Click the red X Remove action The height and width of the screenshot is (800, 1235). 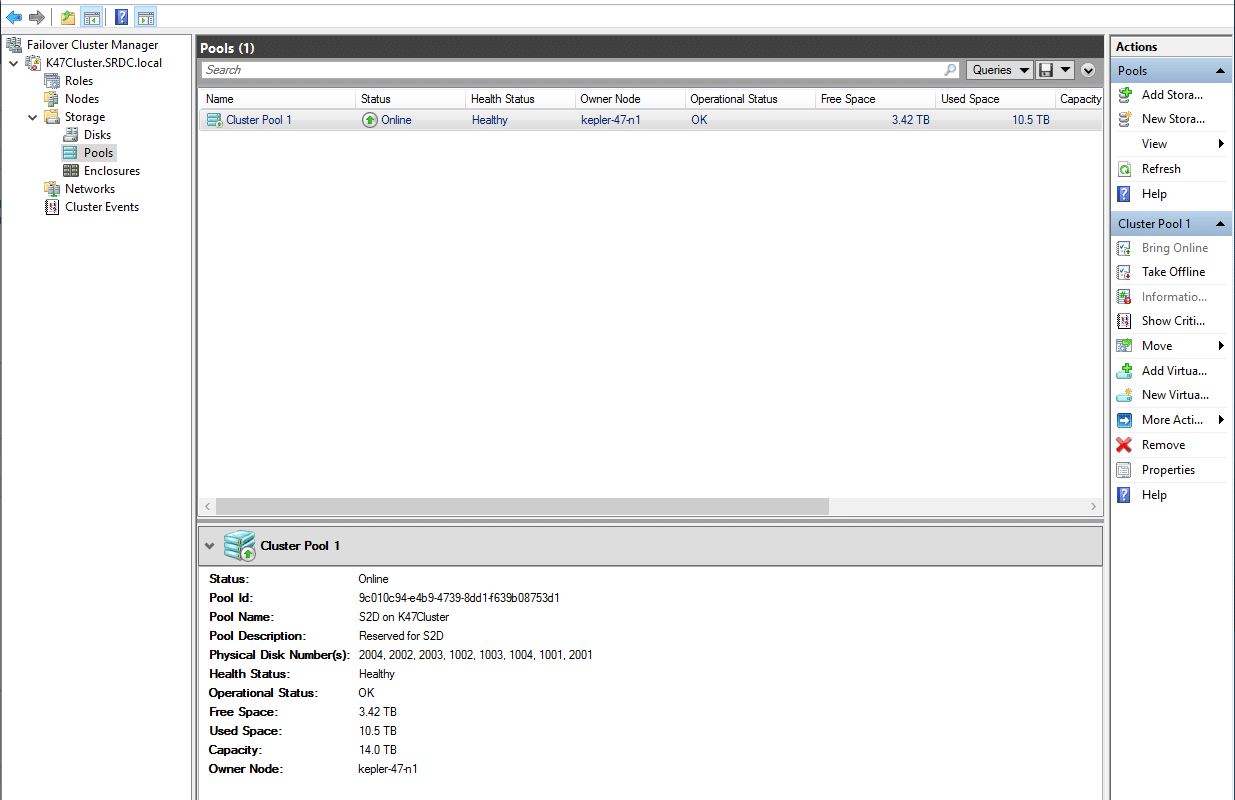pos(1124,445)
